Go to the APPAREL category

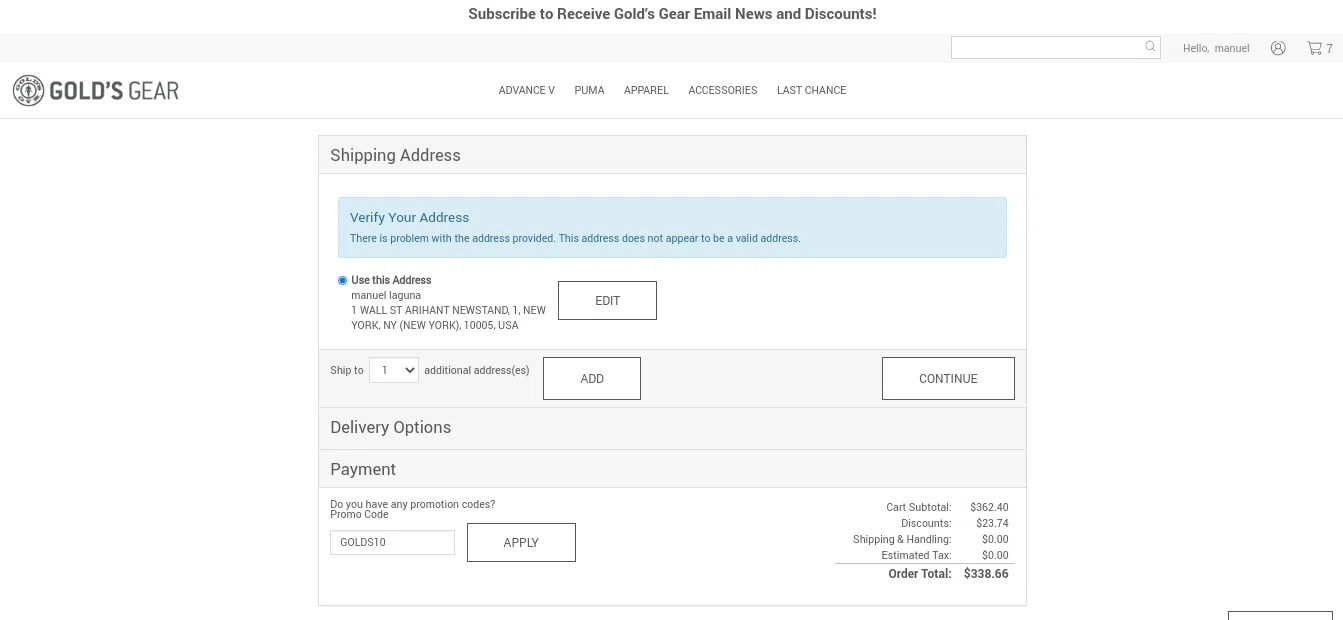[x=646, y=90]
